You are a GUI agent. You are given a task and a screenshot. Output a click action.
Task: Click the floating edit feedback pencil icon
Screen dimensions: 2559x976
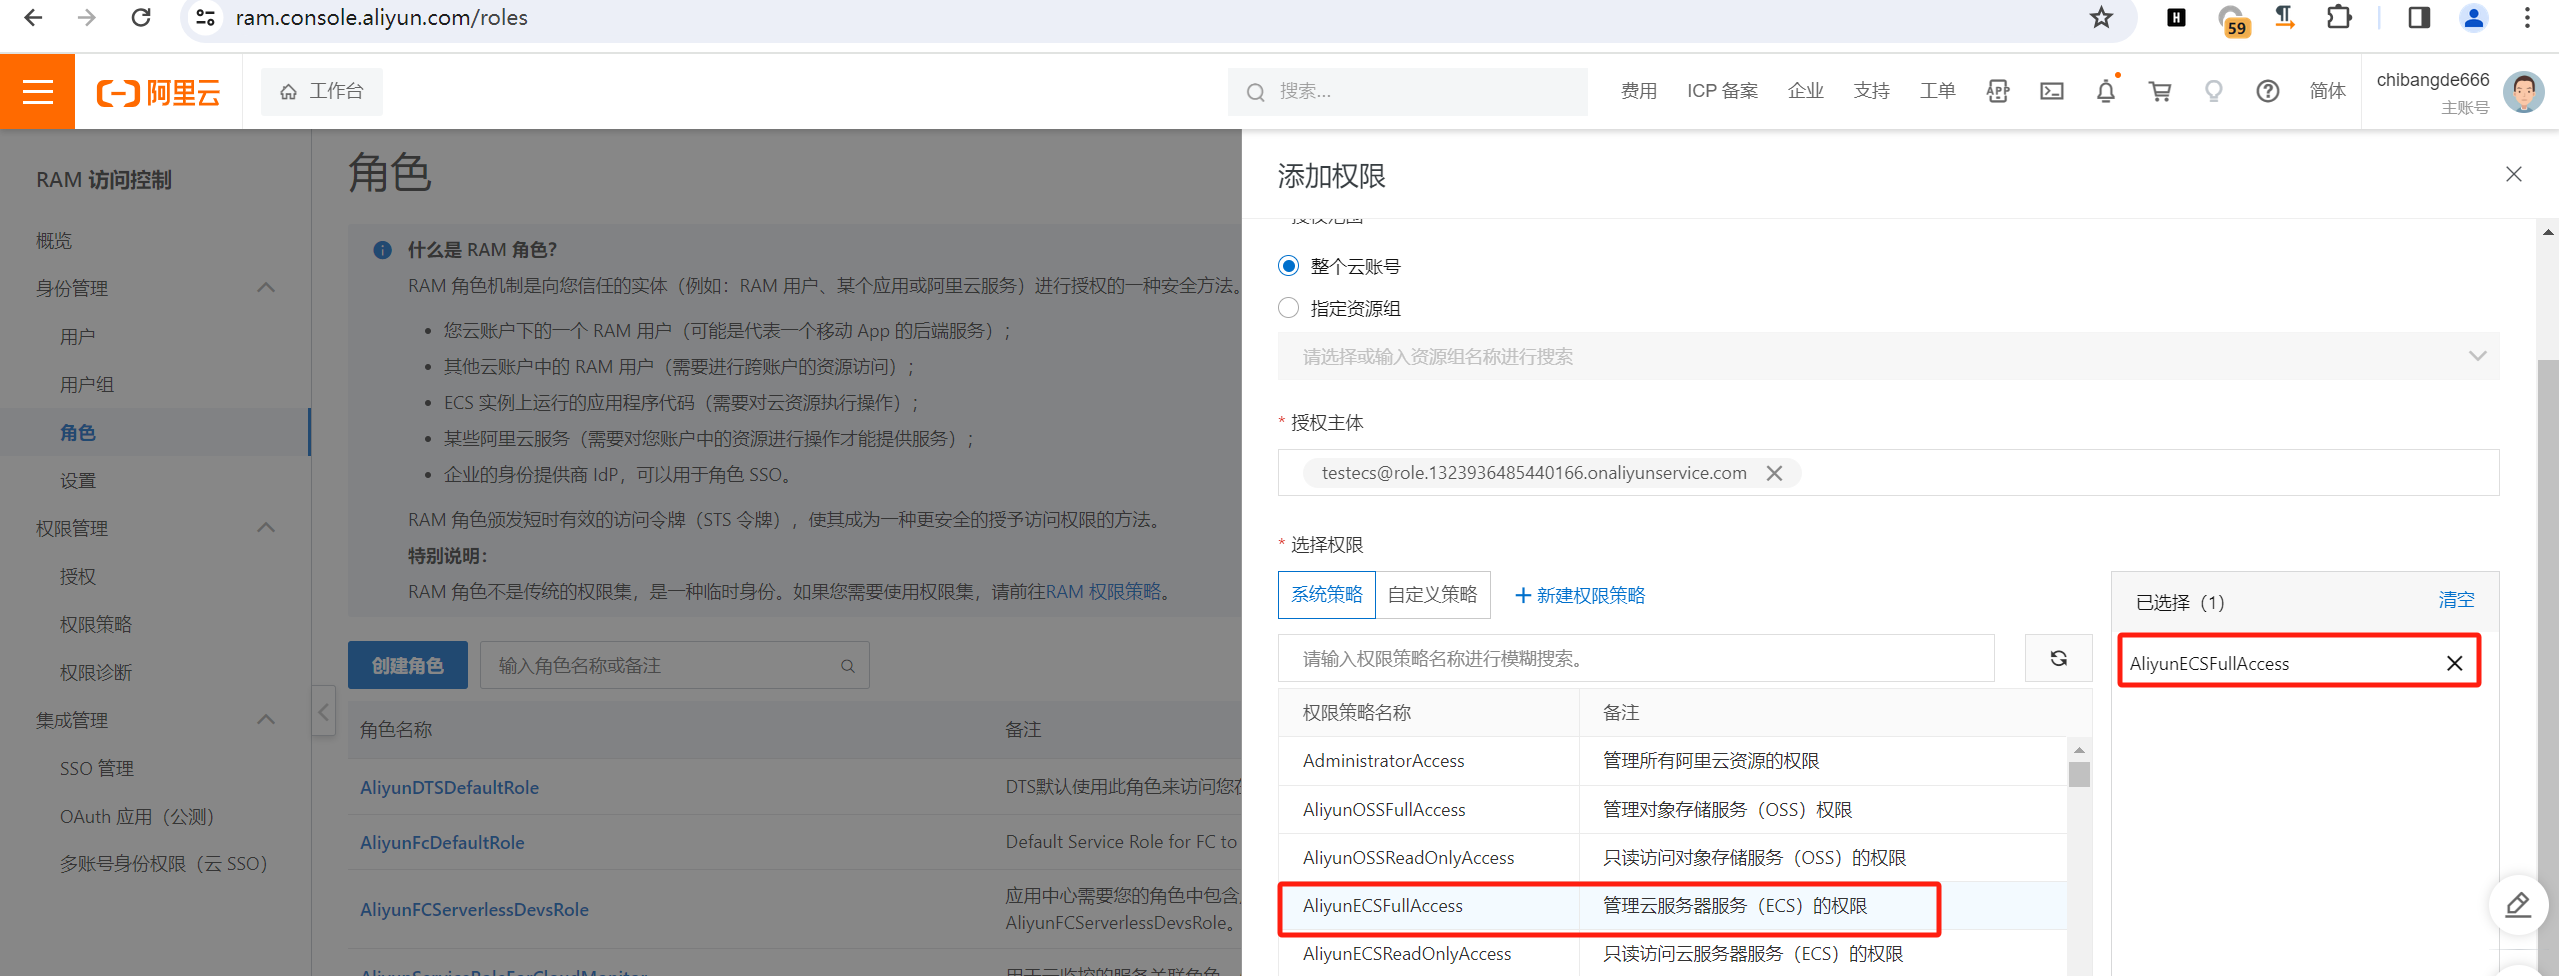click(2518, 905)
